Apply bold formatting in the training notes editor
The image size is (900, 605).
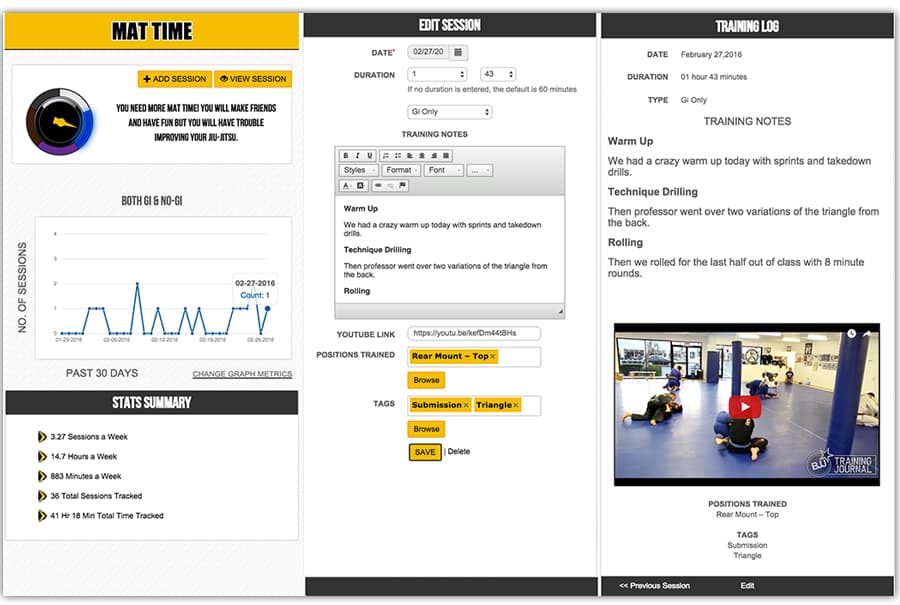(345, 155)
